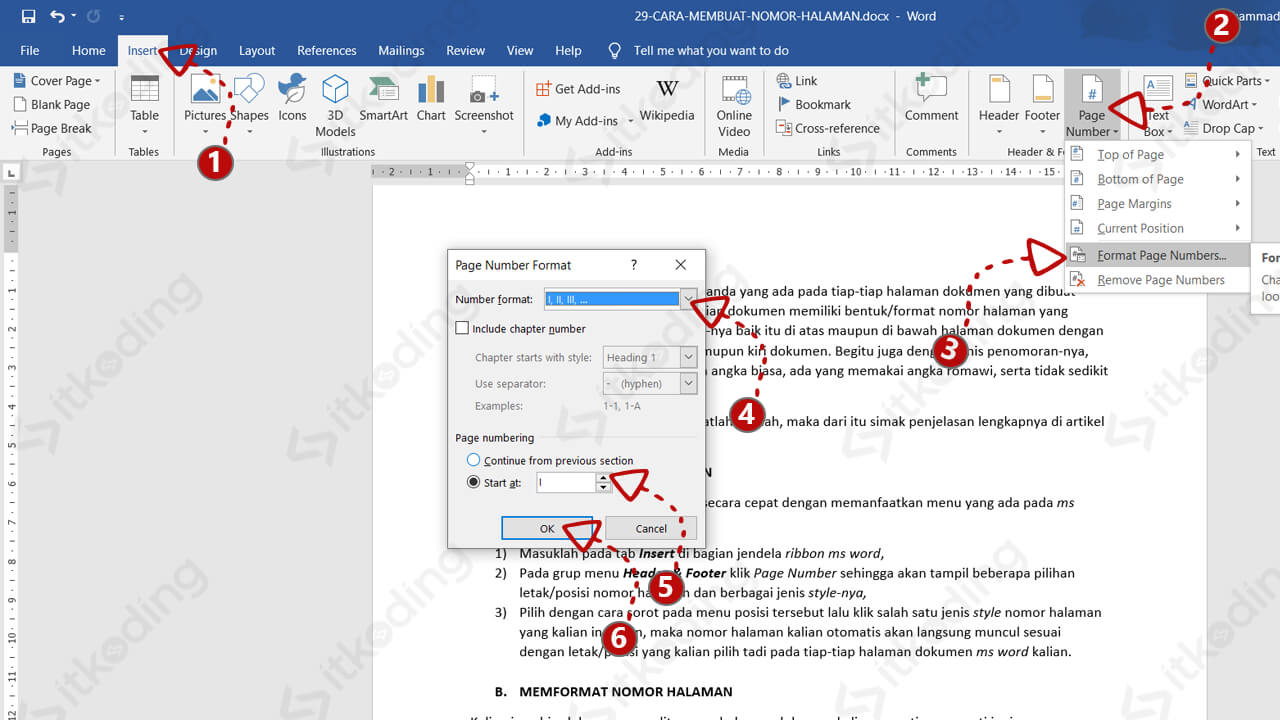Toggle Include chapter number checkbox
Viewport: 1280px width, 720px height.
462,328
